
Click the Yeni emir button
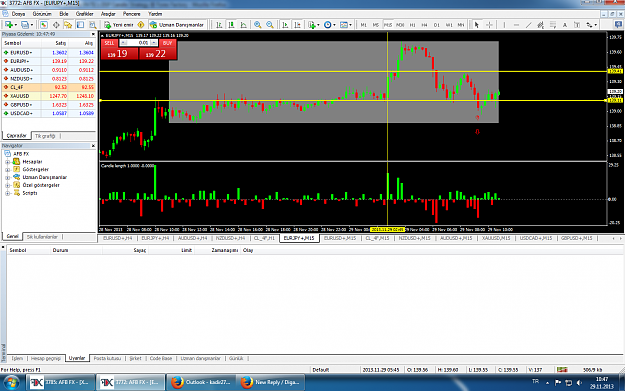(x=119, y=25)
